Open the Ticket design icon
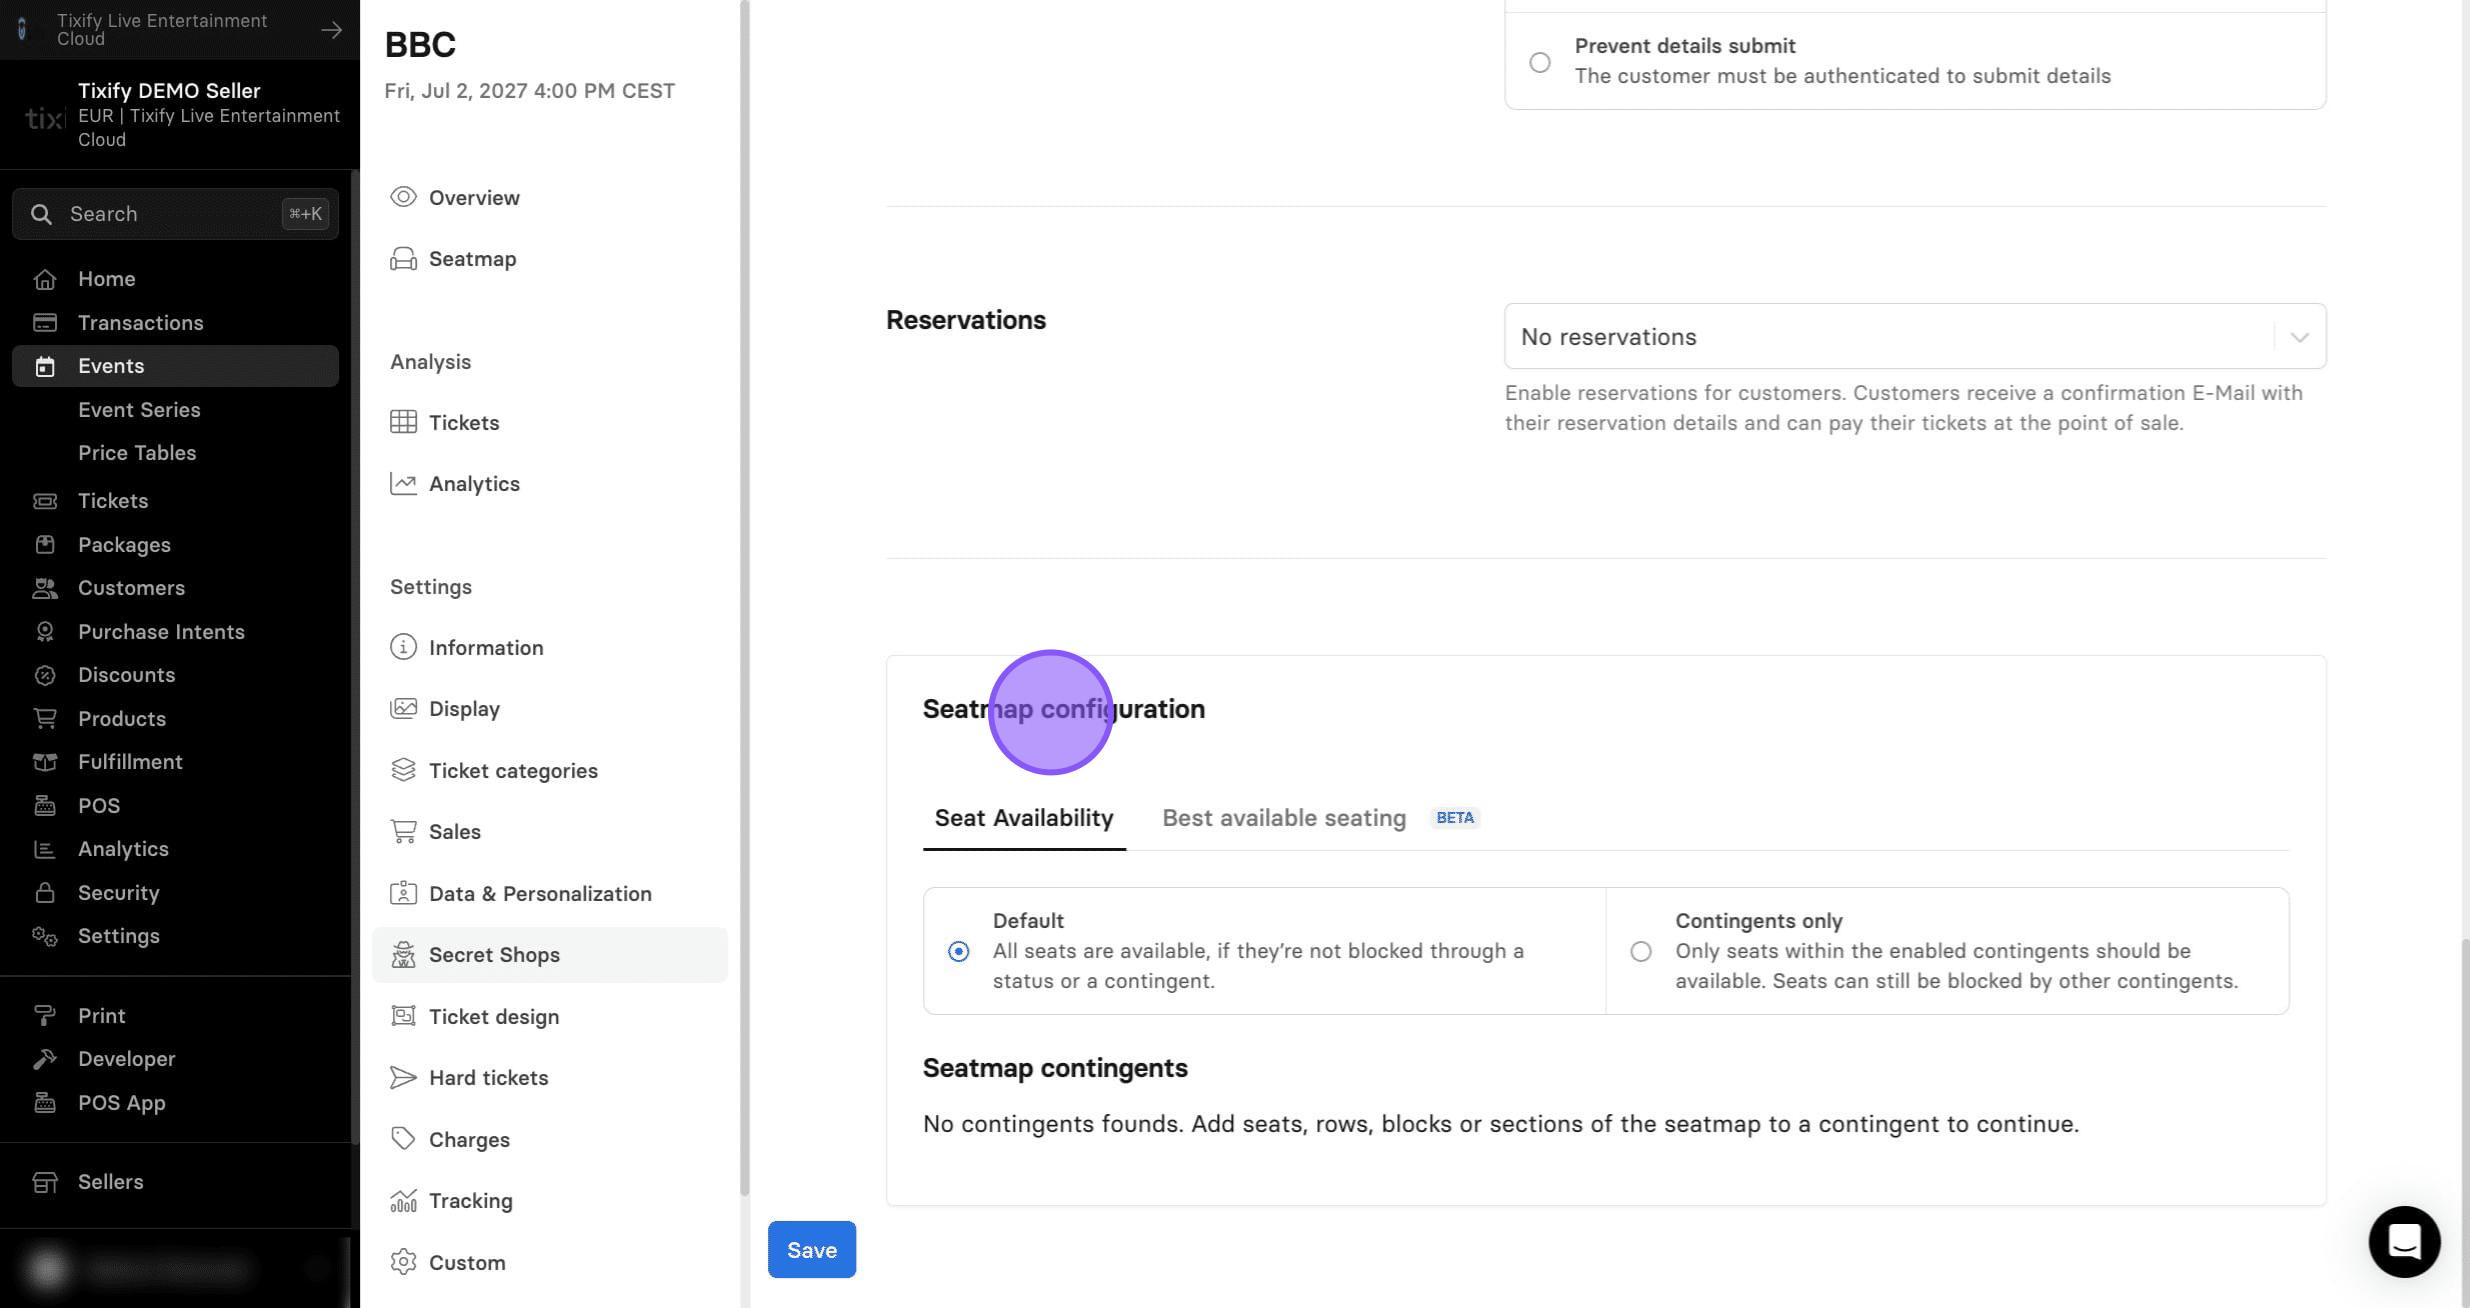The height and width of the screenshot is (1308, 2470). pos(403,1016)
